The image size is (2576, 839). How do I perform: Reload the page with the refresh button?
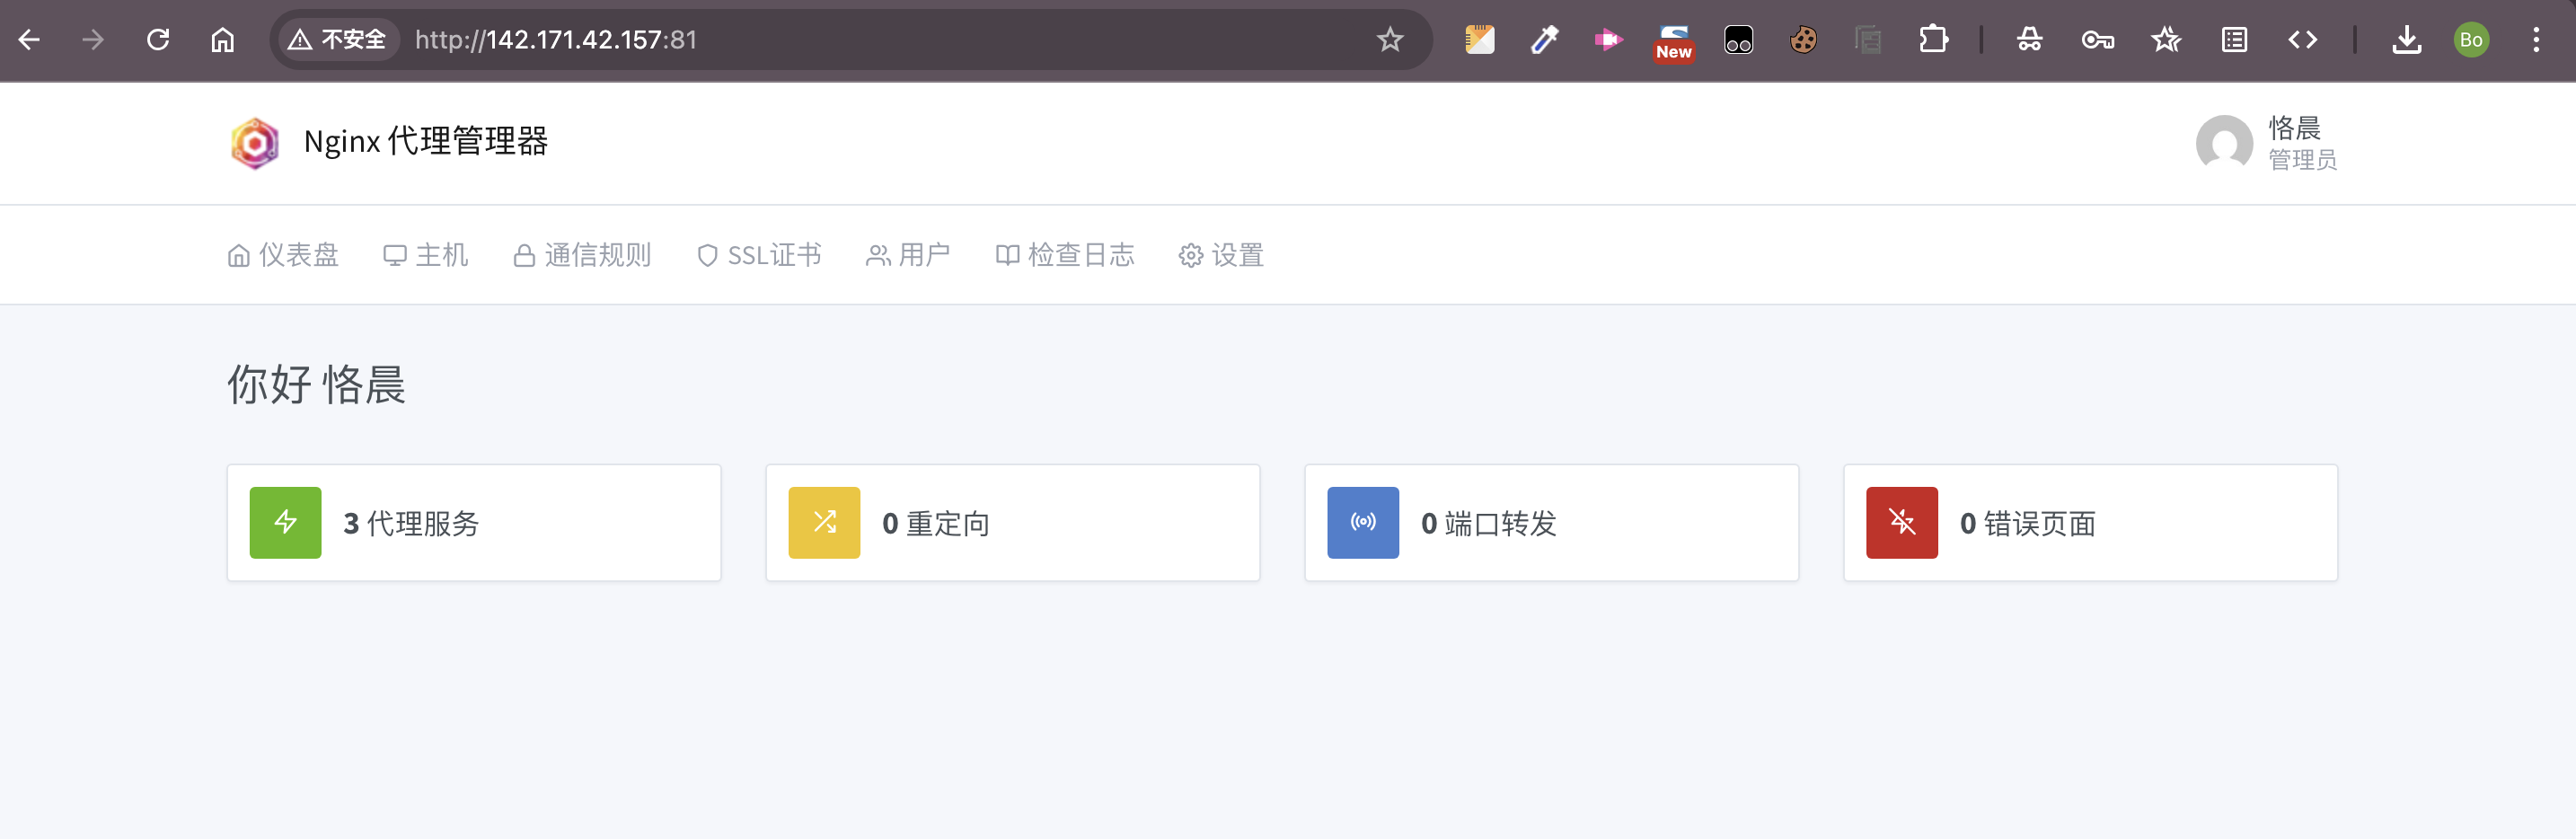coord(158,40)
